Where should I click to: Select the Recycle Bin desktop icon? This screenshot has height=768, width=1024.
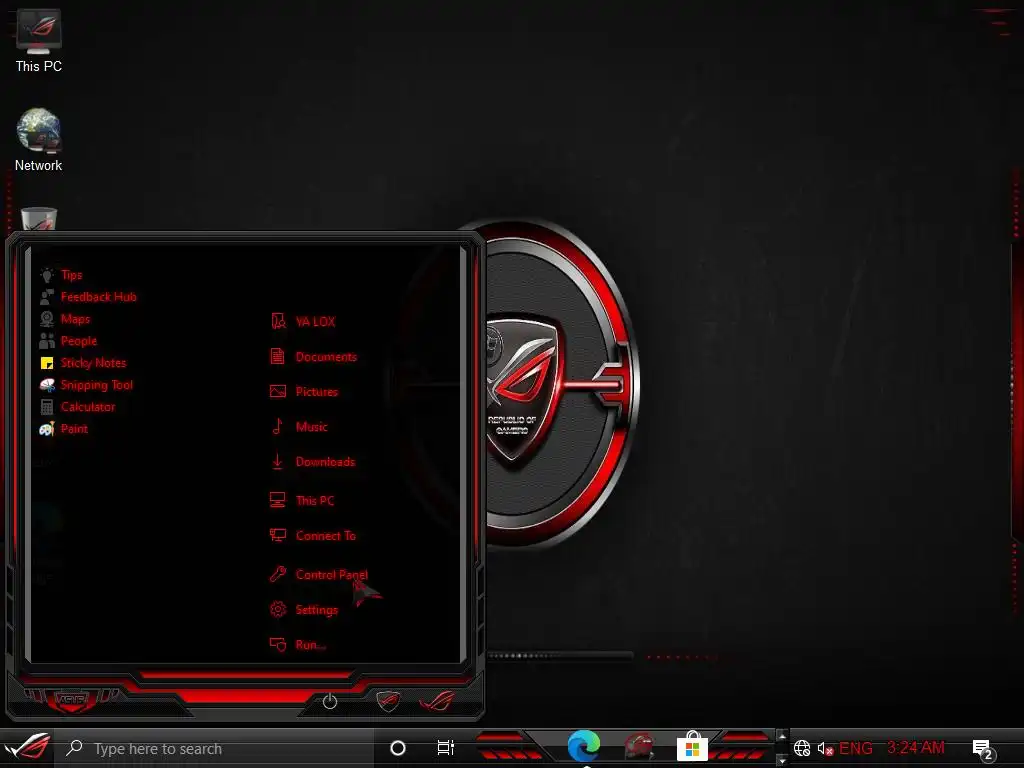click(x=39, y=219)
